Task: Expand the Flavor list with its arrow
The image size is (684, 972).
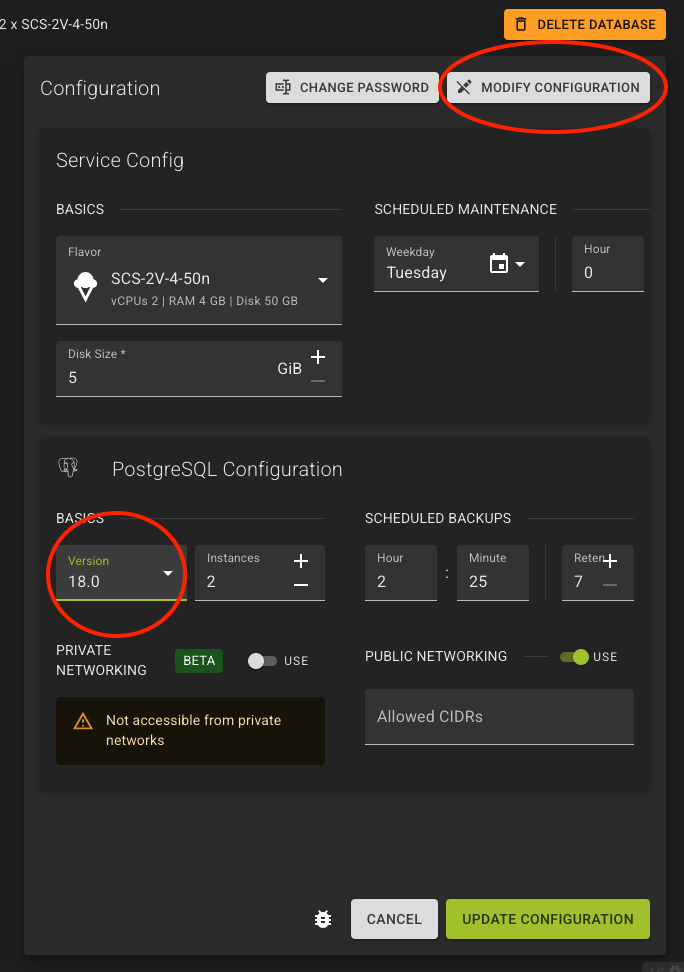Action: 322,280
